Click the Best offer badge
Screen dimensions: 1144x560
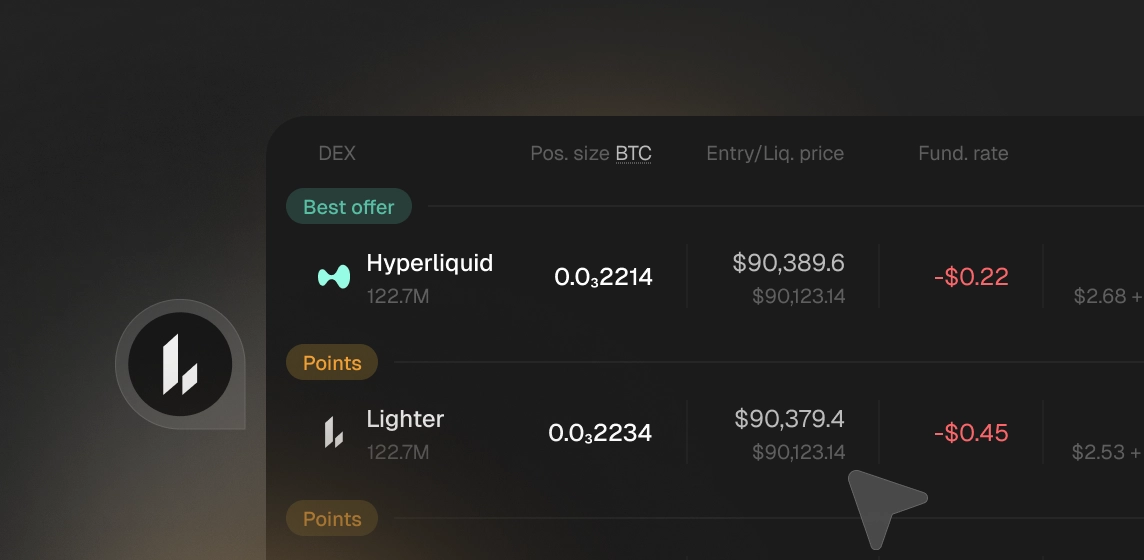pos(349,207)
